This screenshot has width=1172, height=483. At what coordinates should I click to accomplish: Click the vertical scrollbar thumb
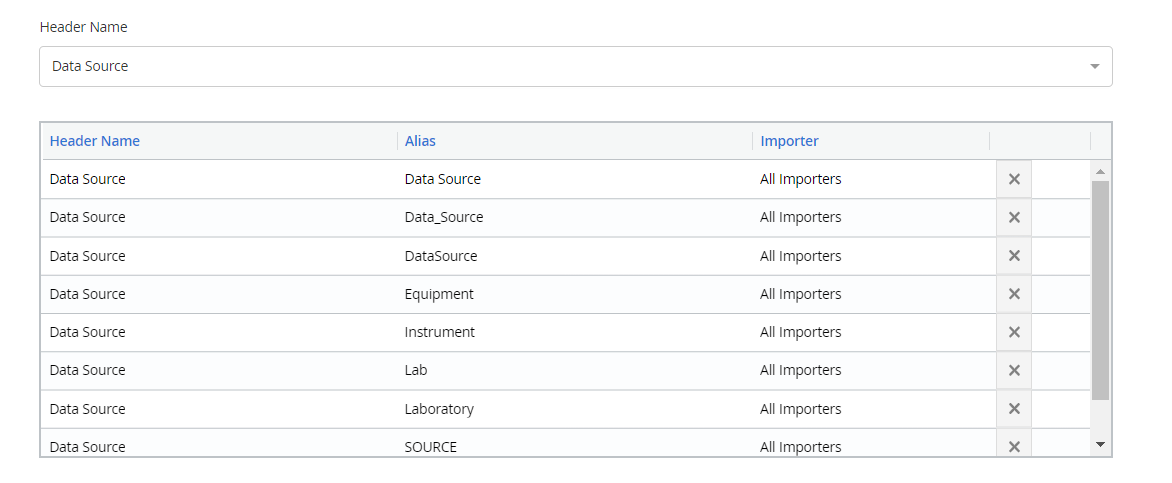(1100, 290)
